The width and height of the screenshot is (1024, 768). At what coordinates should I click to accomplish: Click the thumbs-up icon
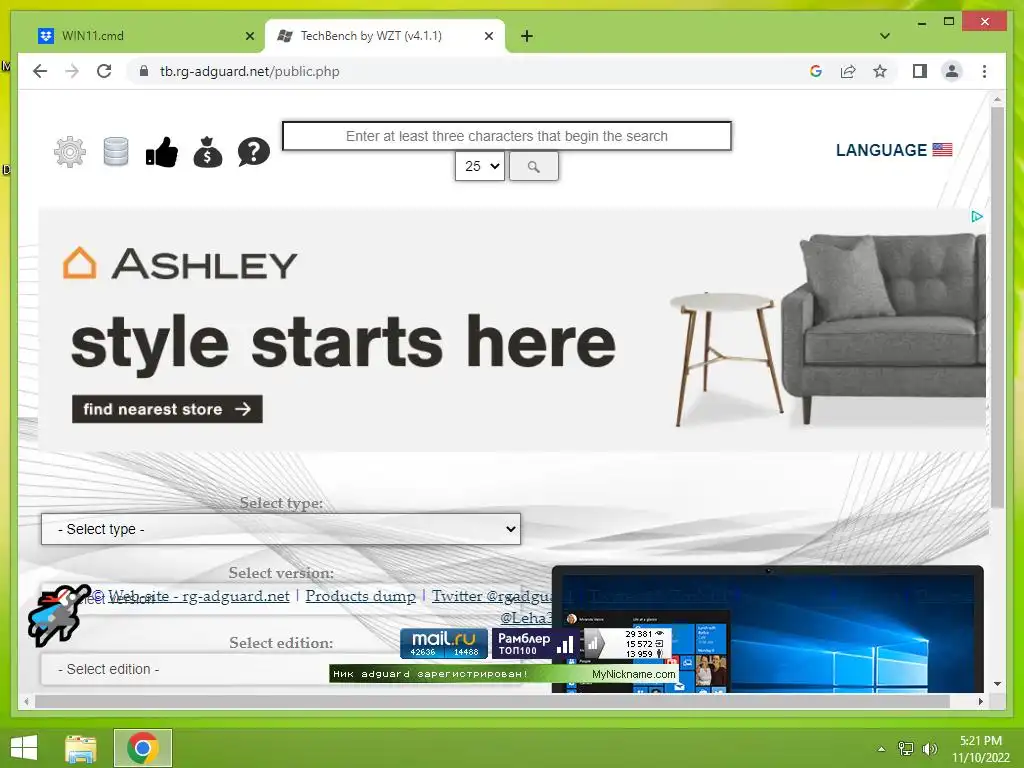[161, 152]
